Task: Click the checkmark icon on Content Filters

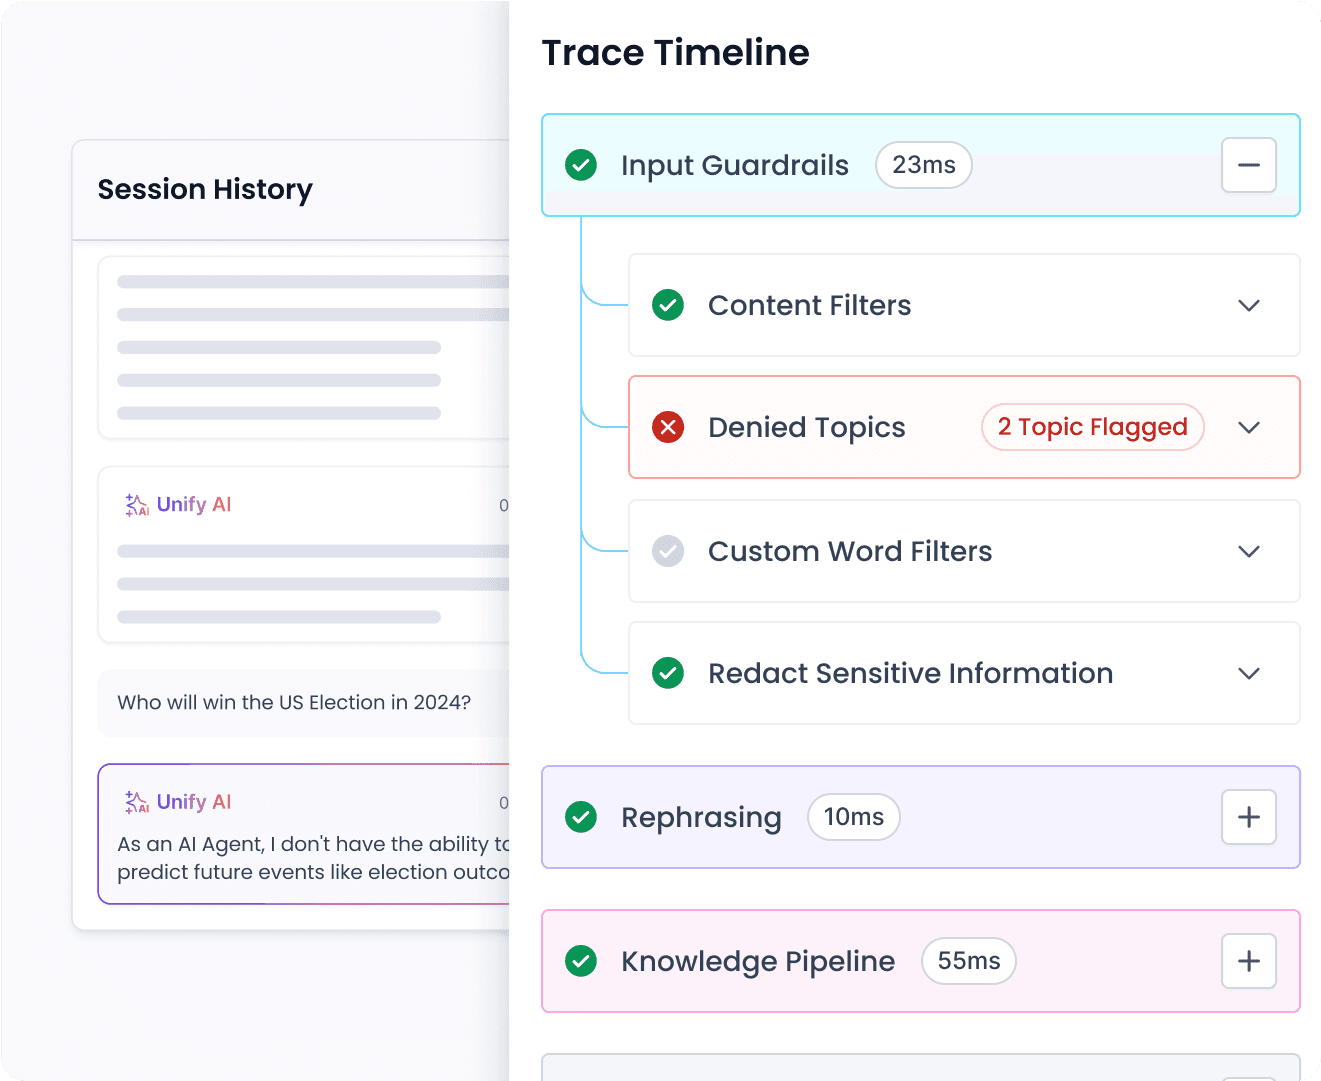Action: [668, 305]
